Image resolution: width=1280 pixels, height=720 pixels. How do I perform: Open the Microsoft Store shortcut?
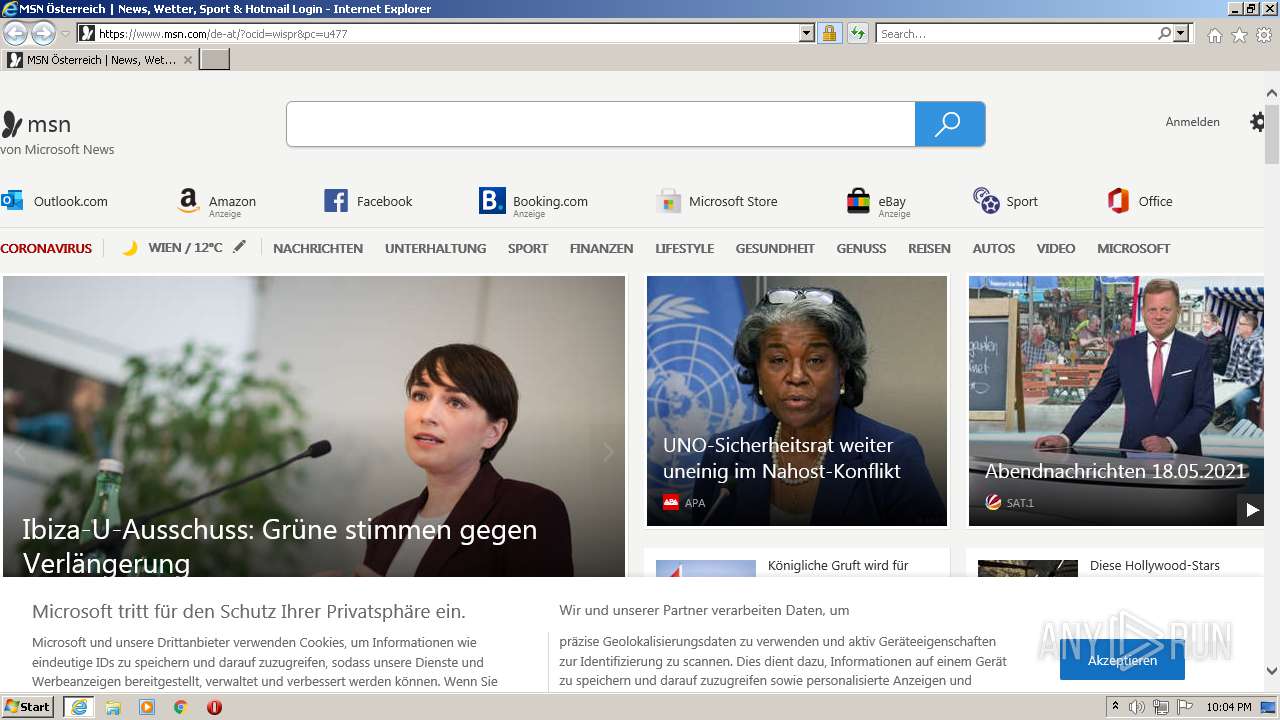(x=717, y=201)
